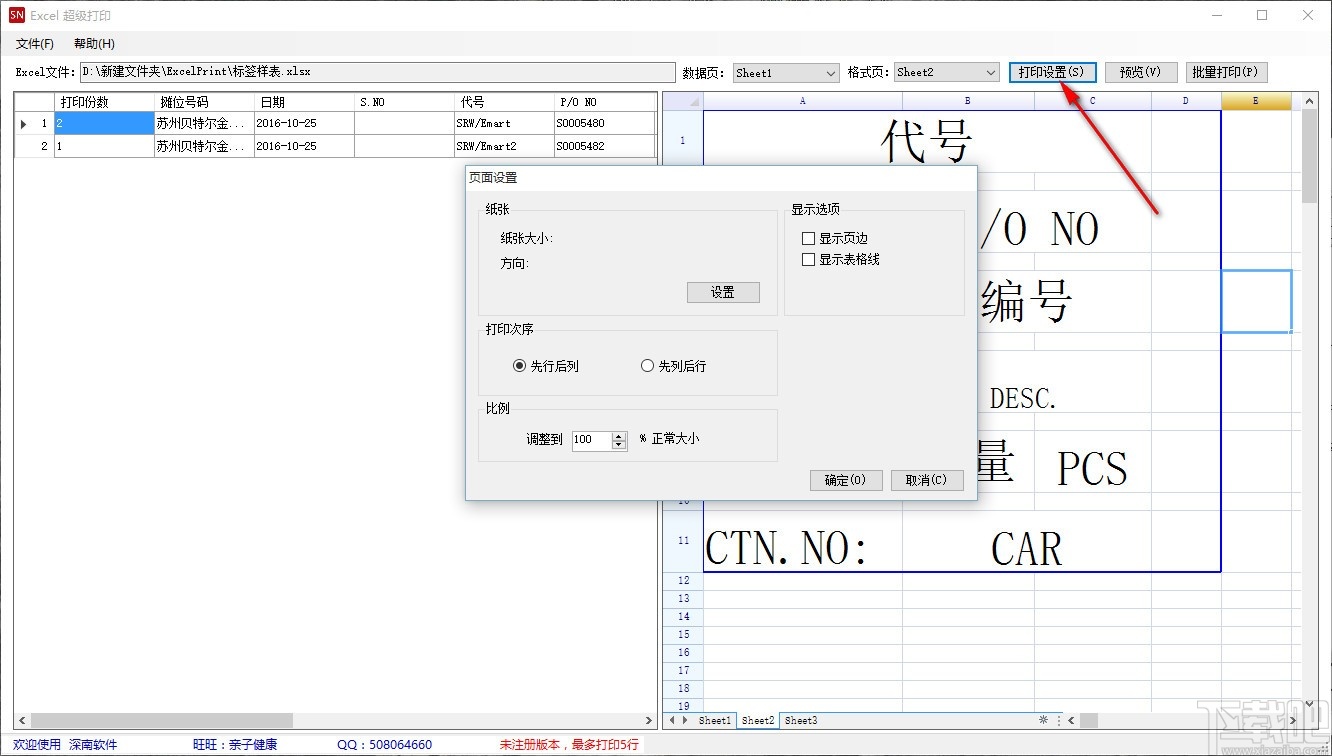Select spreadsheet row 15 header

[684, 634]
